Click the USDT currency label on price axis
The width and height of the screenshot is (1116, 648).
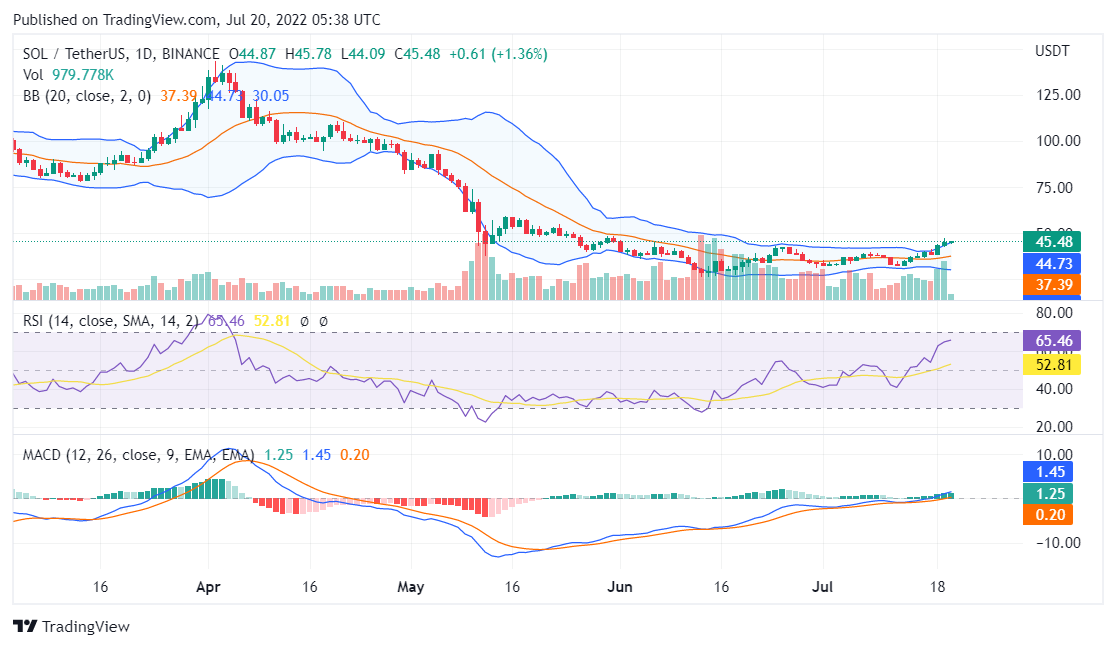pos(1052,51)
